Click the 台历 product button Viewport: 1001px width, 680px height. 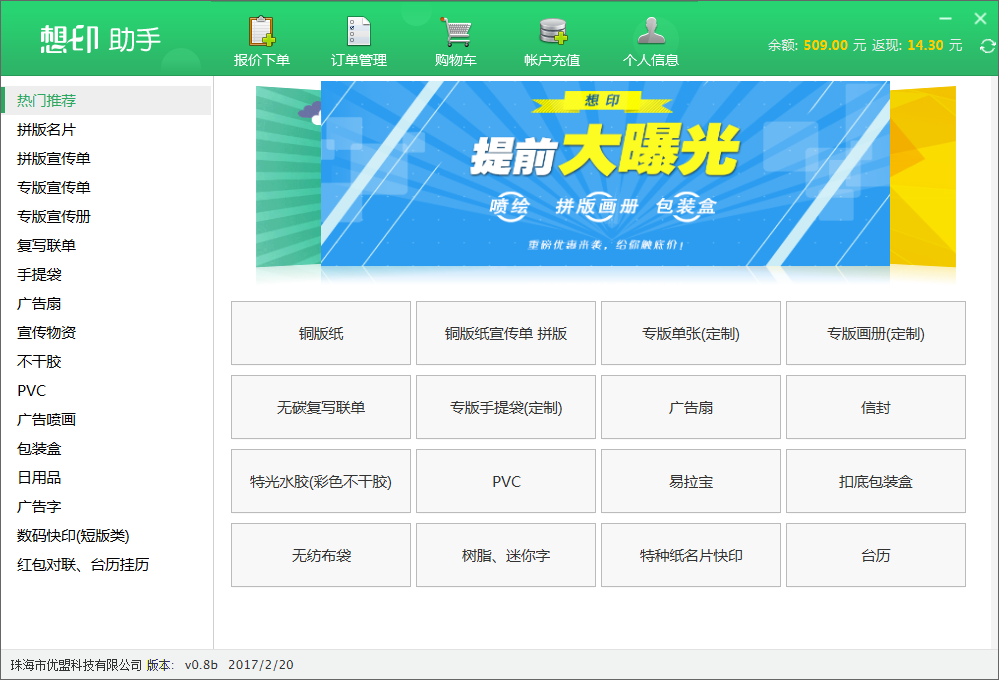876,555
